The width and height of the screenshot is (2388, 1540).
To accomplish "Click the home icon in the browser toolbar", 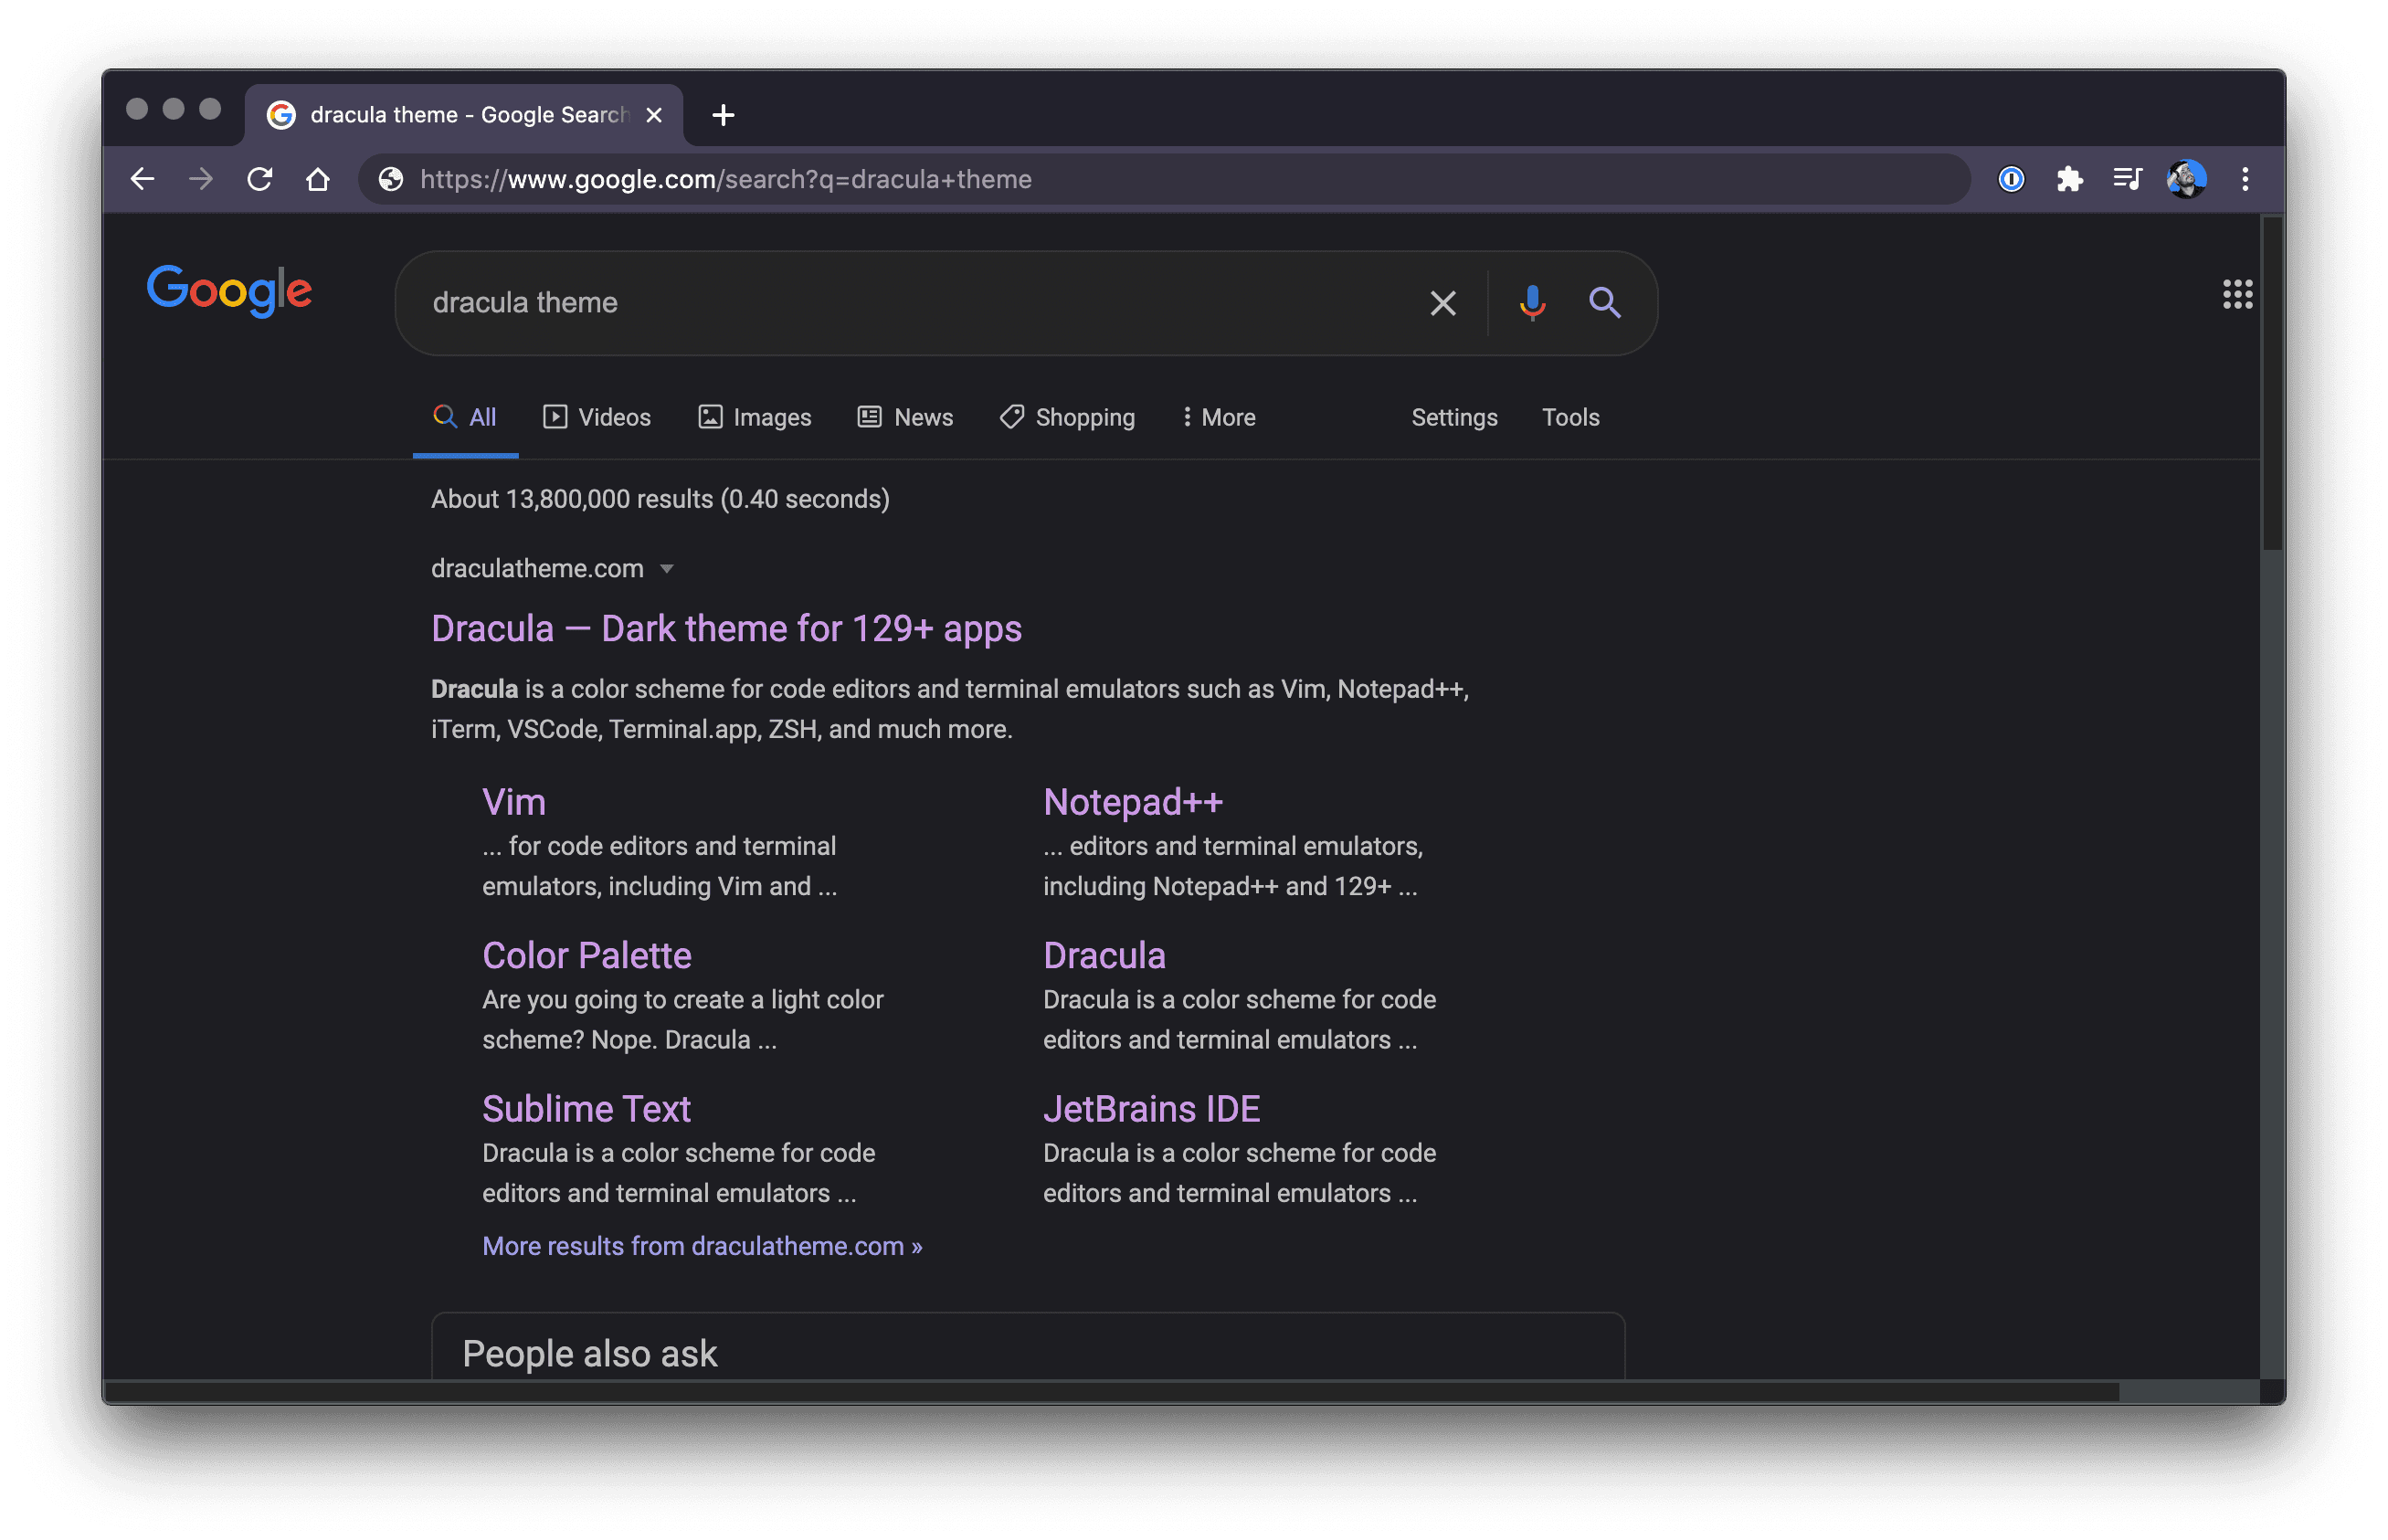I will click(x=319, y=179).
